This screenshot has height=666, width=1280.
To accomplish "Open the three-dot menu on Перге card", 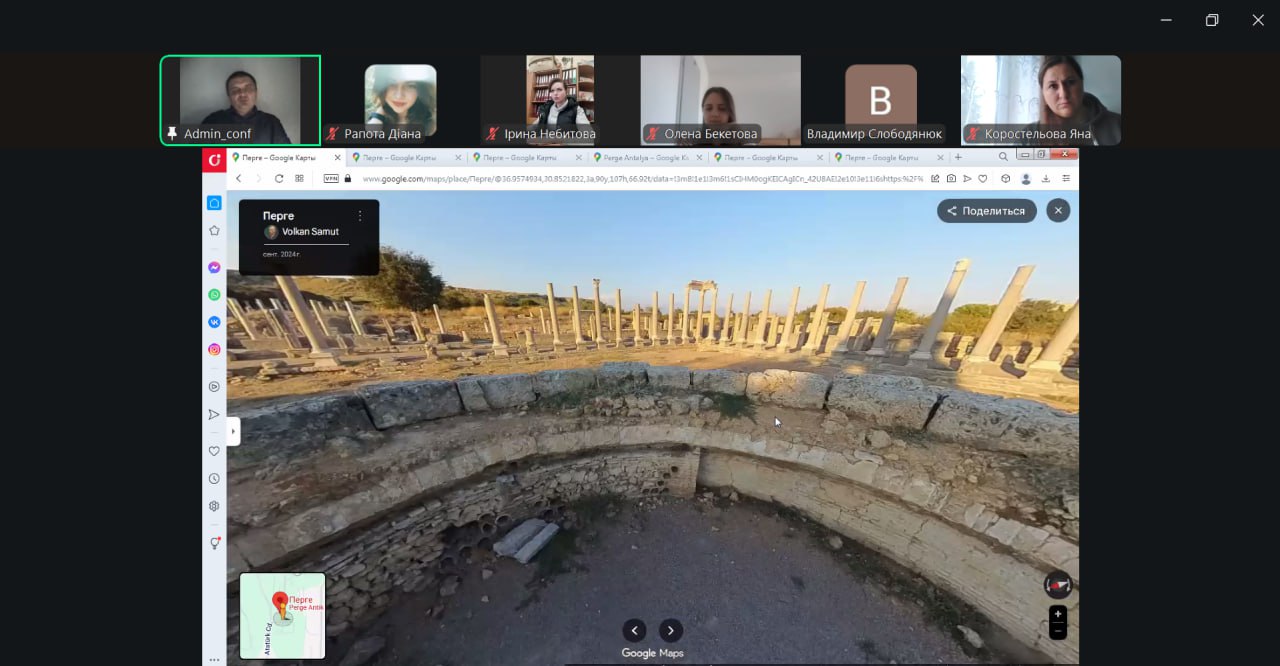I will pyautogui.click(x=360, y=216).
